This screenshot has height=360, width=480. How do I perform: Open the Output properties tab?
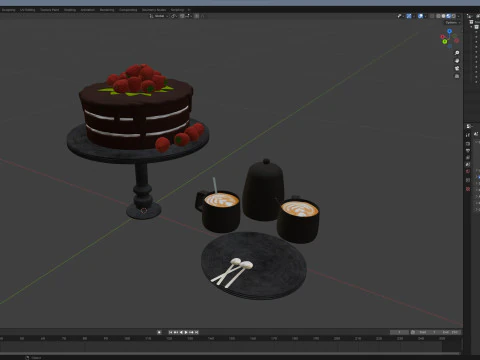click(468, 151)
